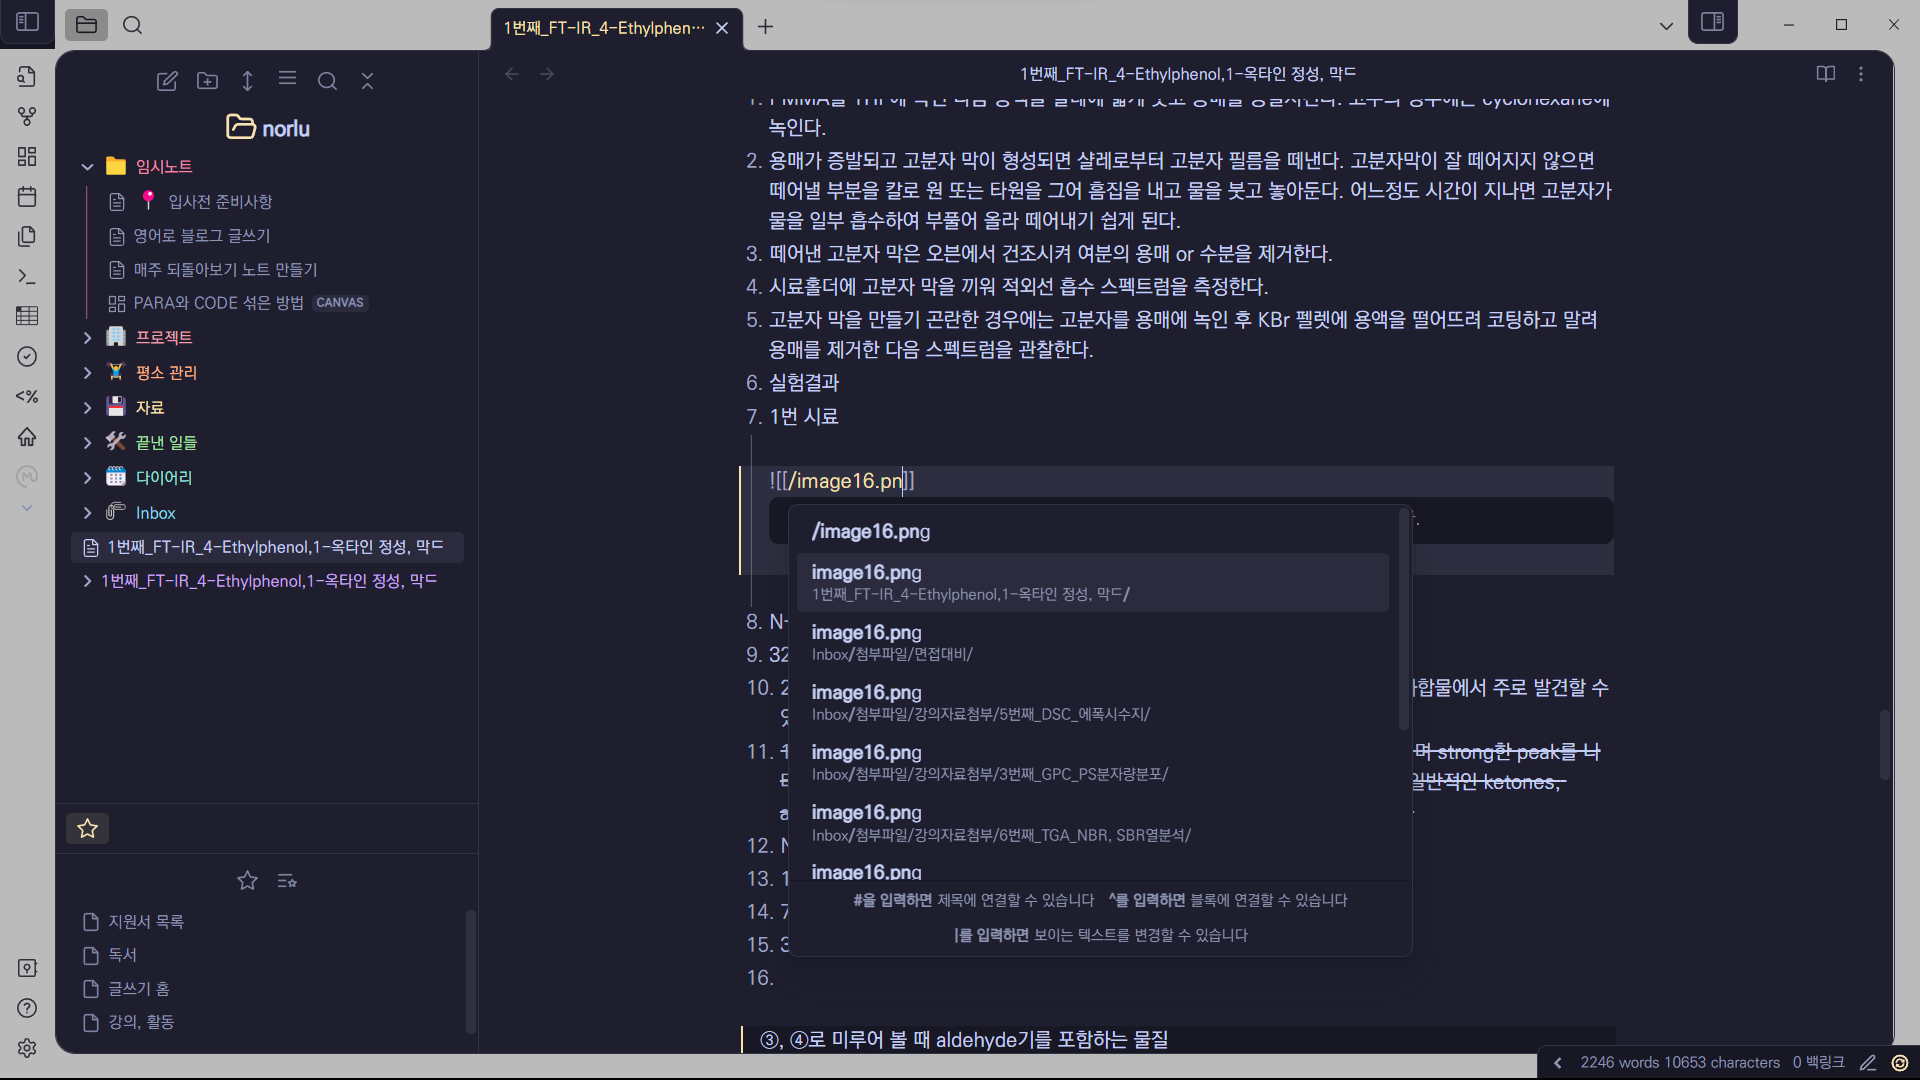Open settings gear at bottom left
Image resolution: width=1920 pixels, height=1080 pixels.
coord(27,1047)
